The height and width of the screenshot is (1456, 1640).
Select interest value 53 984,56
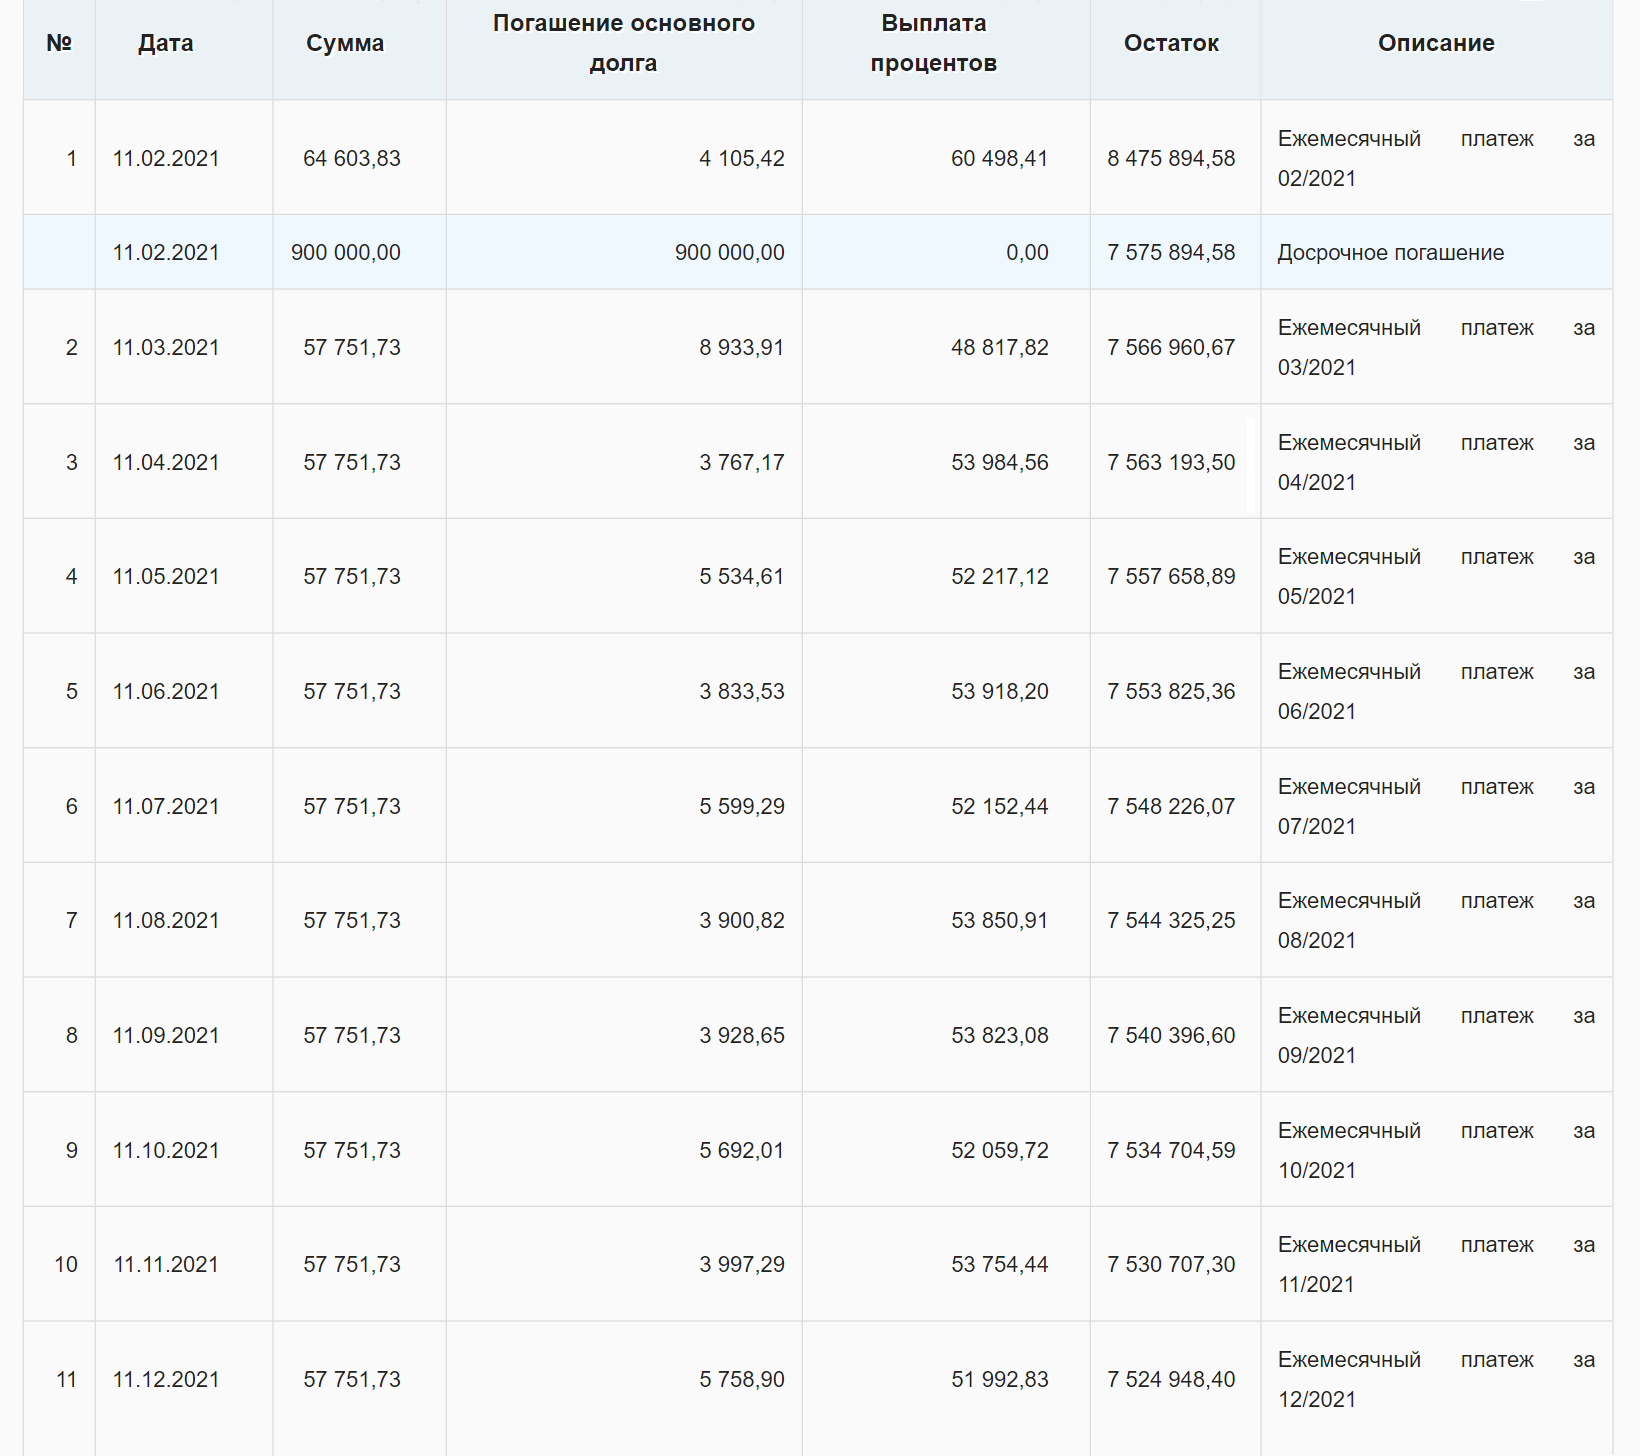pyautogui.click(x=1000, y=462)
